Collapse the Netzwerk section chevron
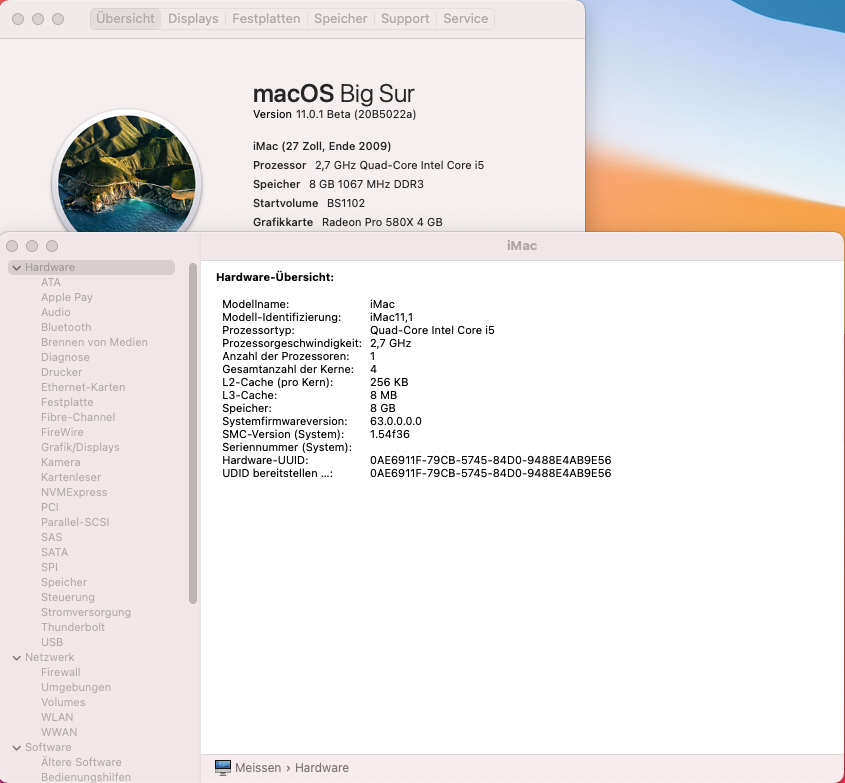The image size is (845, 783). 17,658
